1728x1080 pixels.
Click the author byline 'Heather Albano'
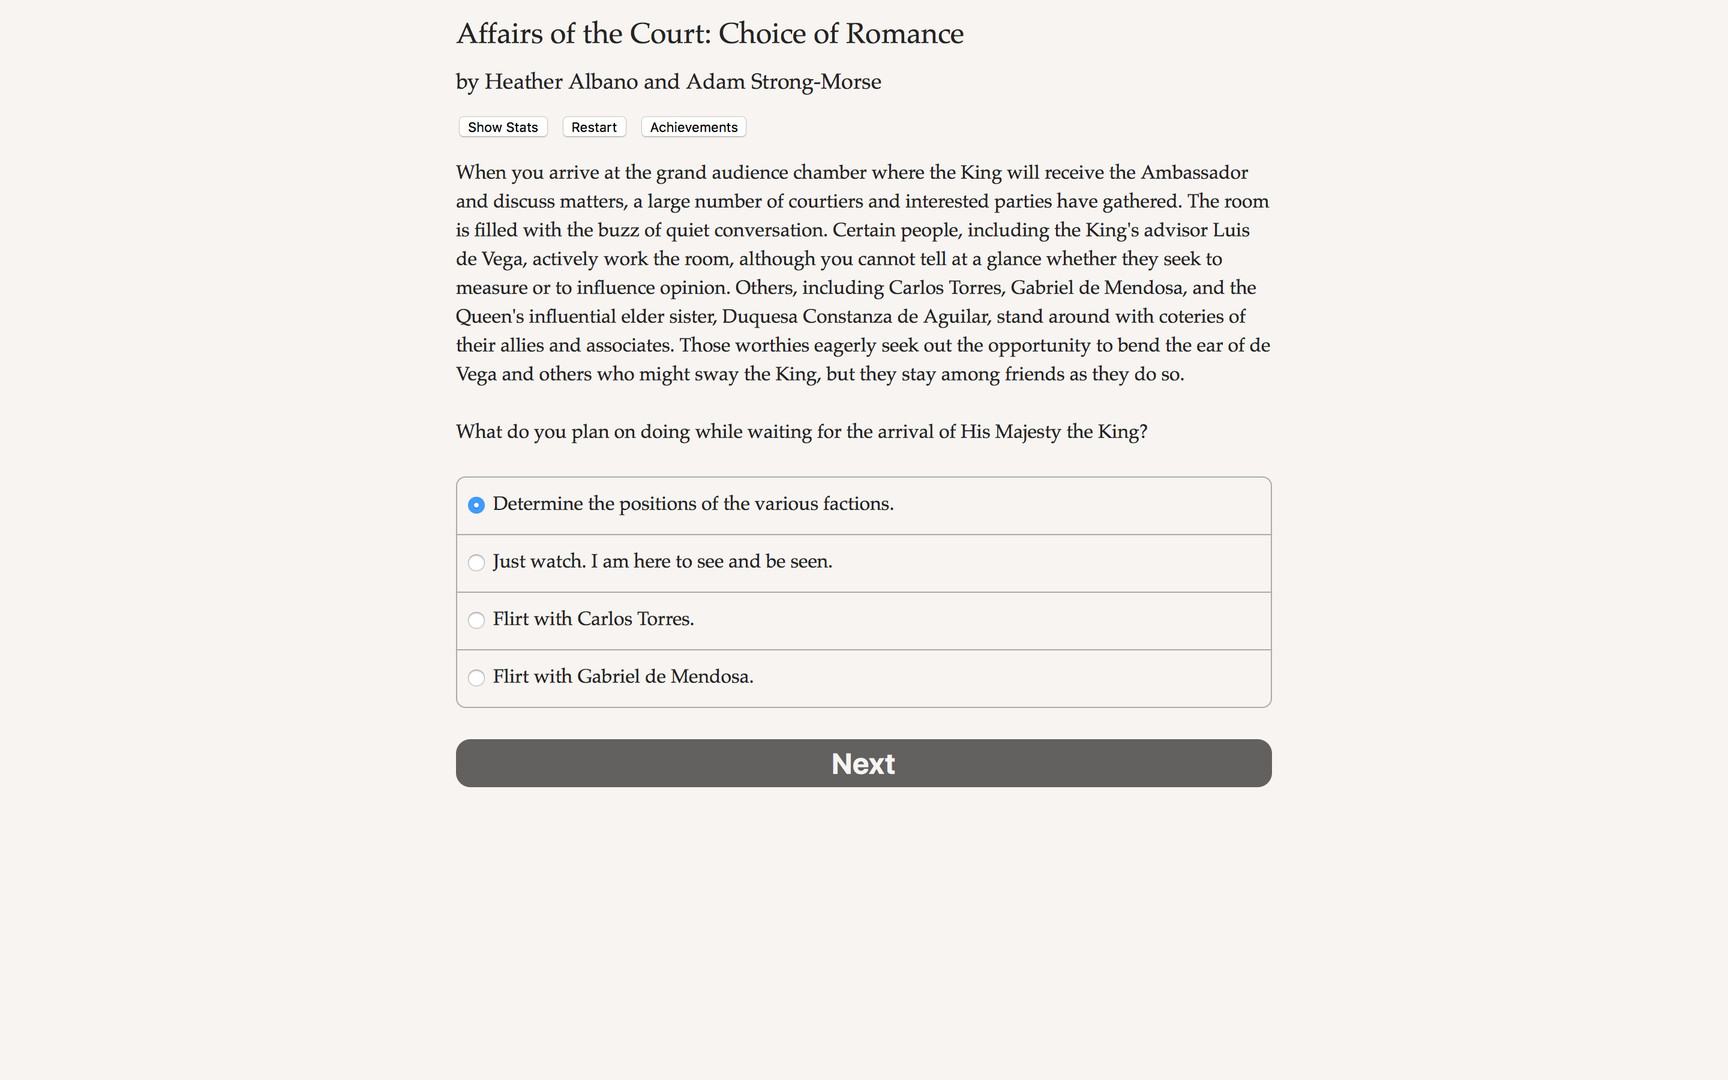560,82
